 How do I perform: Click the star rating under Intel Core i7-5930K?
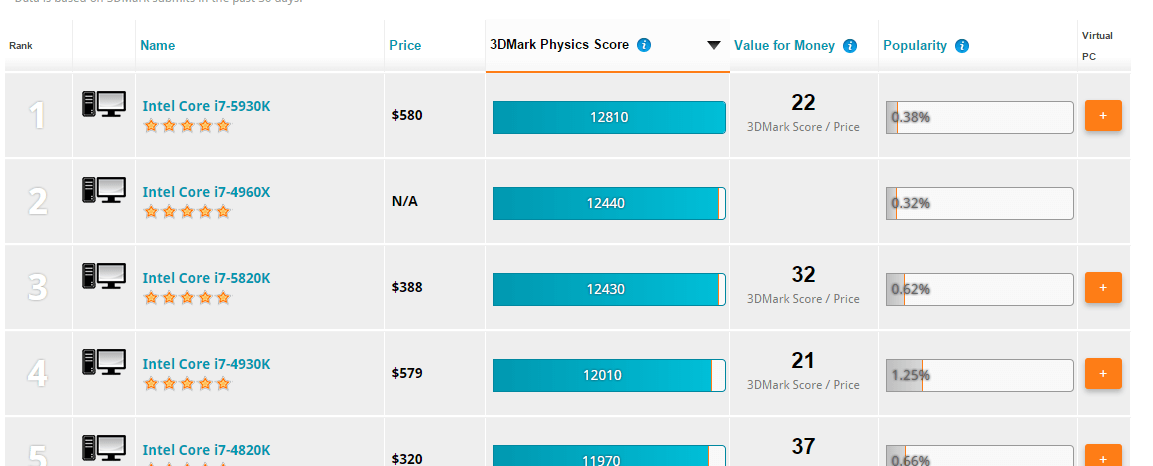(x=187, y=126)
